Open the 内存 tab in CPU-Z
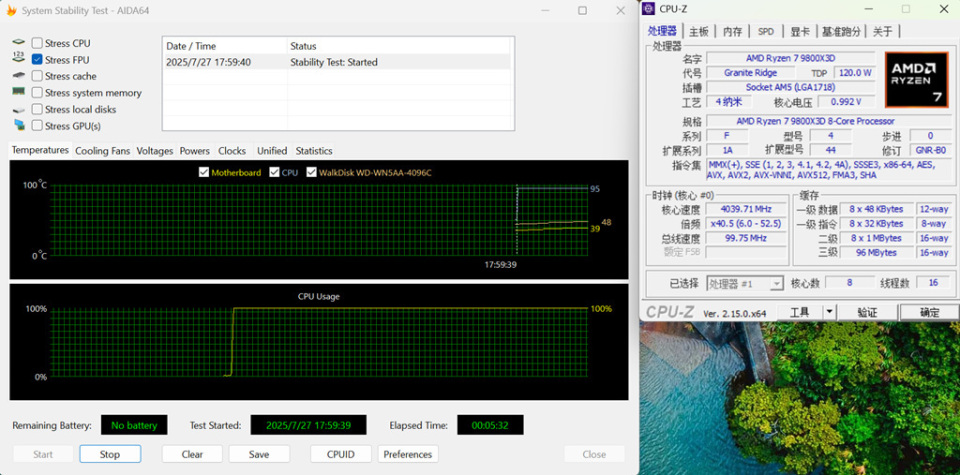The image size is (960, 475). click(732, 31)
